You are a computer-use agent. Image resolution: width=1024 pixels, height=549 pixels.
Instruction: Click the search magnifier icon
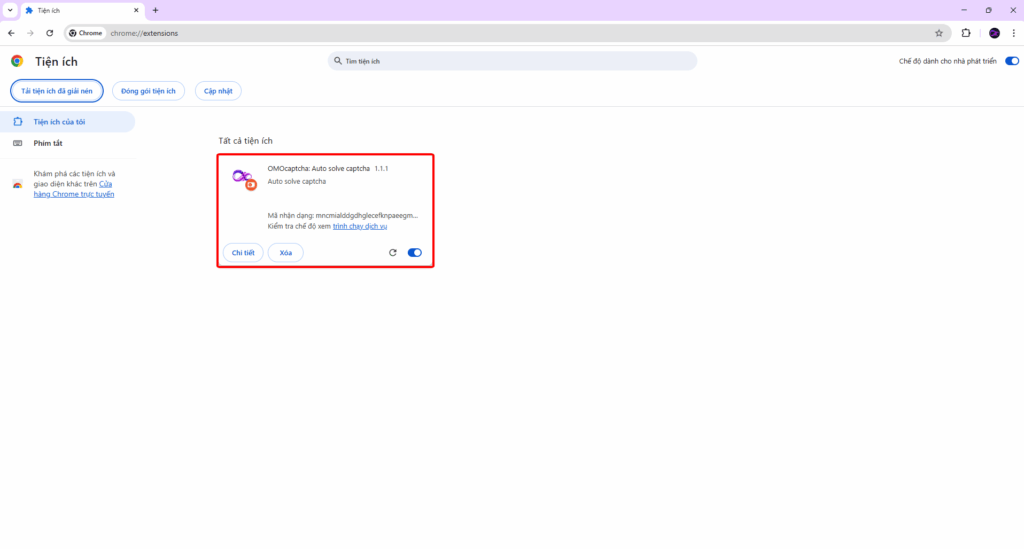[x=338, y=61]
